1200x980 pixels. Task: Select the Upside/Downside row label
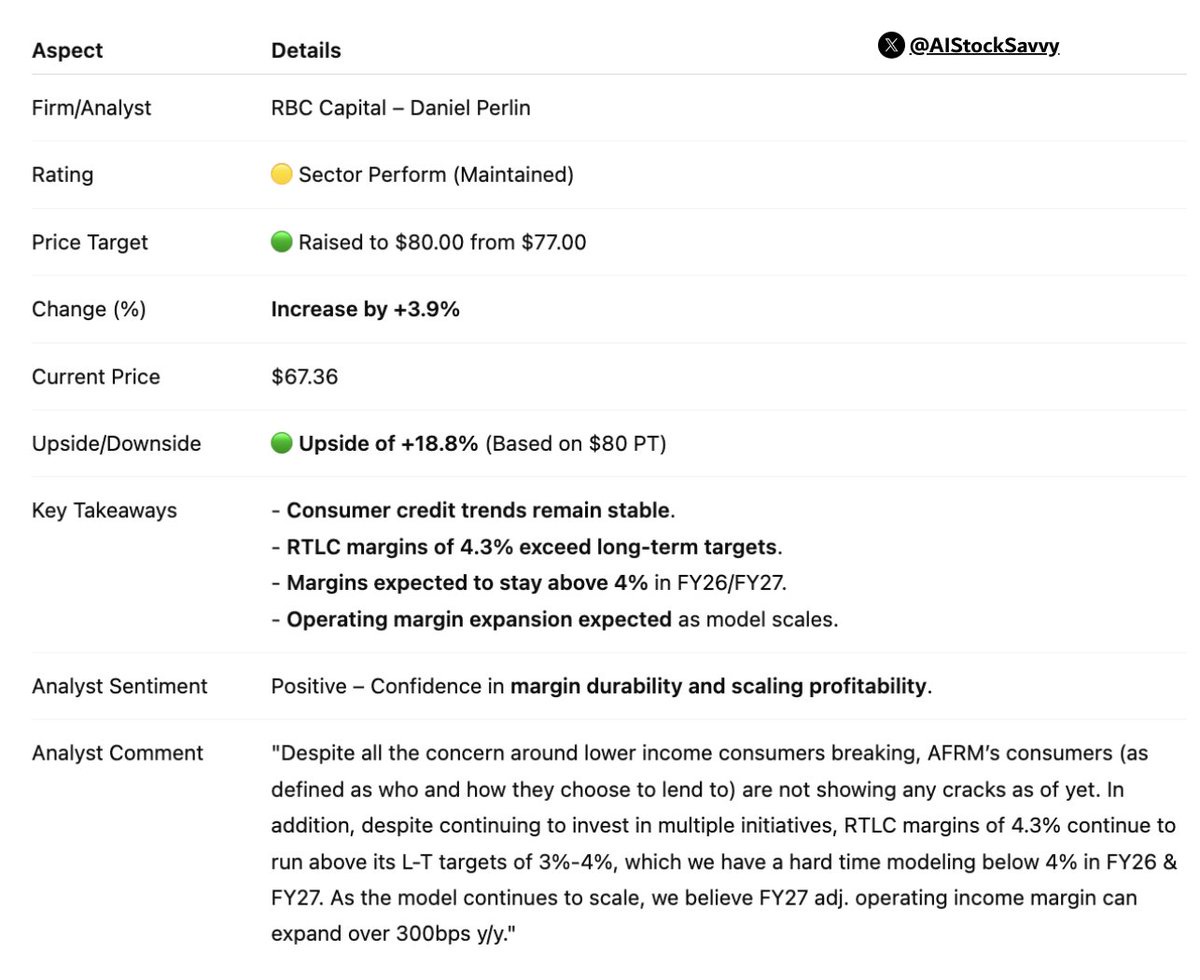click(x=116, y=443)
